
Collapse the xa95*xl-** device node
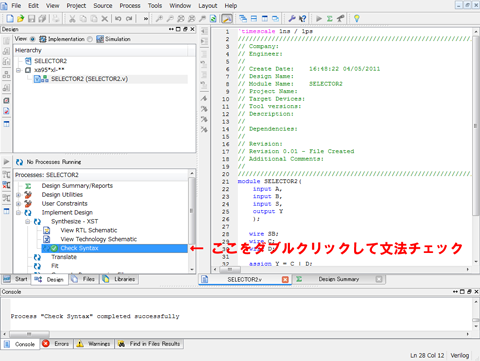18,70
